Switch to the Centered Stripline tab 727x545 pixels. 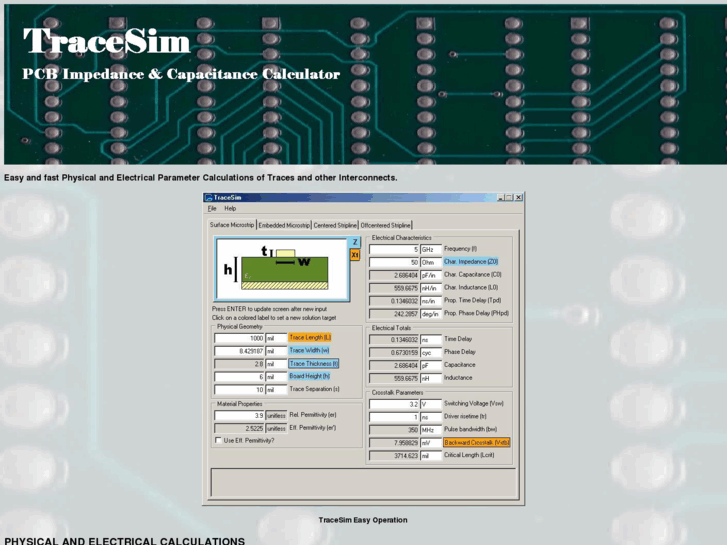point(335,225)
